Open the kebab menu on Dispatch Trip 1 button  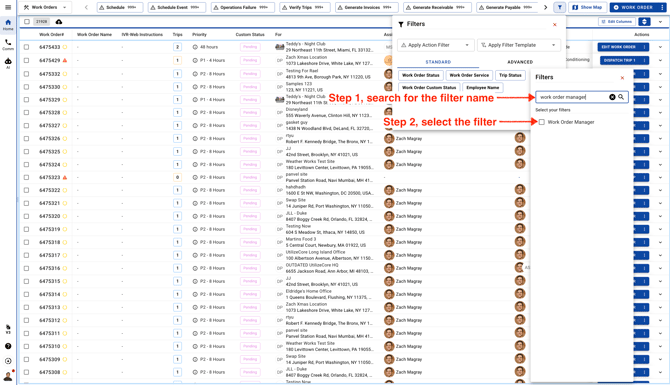tap(644, 60)
